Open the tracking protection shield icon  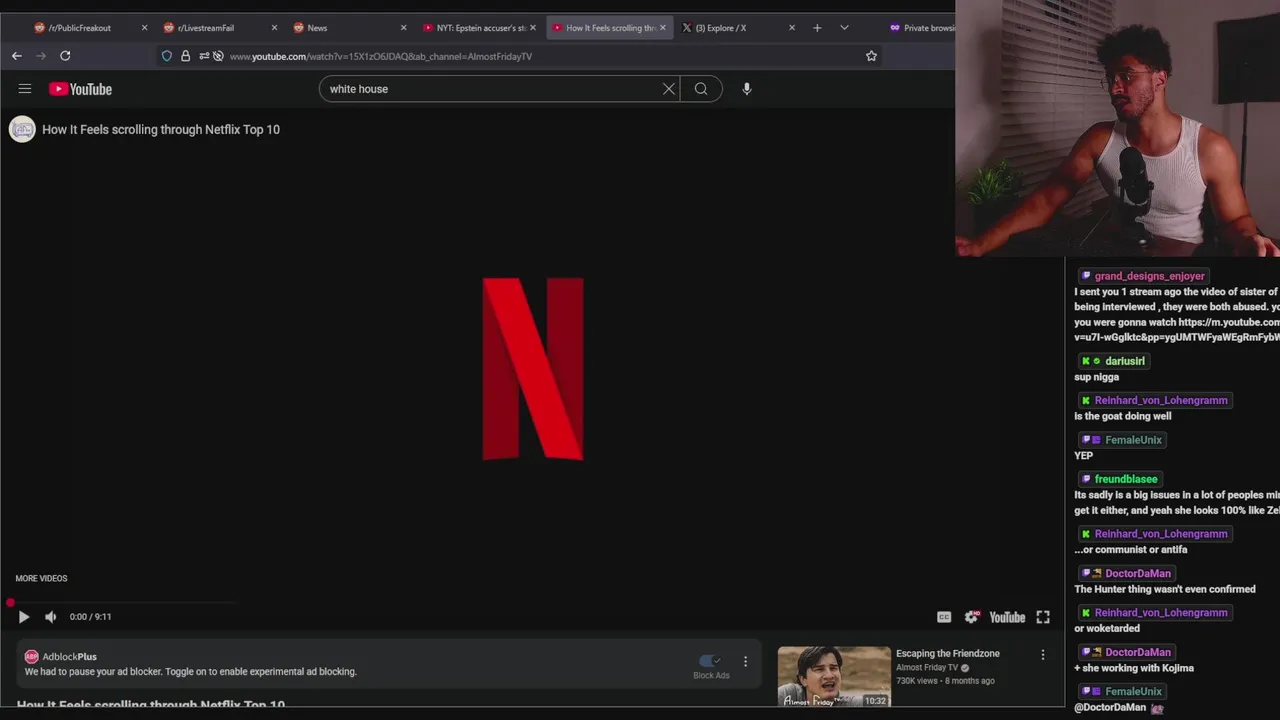coord(167,56)
